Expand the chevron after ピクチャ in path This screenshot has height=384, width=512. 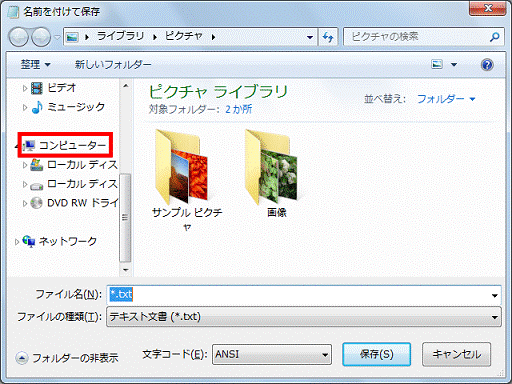213,37
